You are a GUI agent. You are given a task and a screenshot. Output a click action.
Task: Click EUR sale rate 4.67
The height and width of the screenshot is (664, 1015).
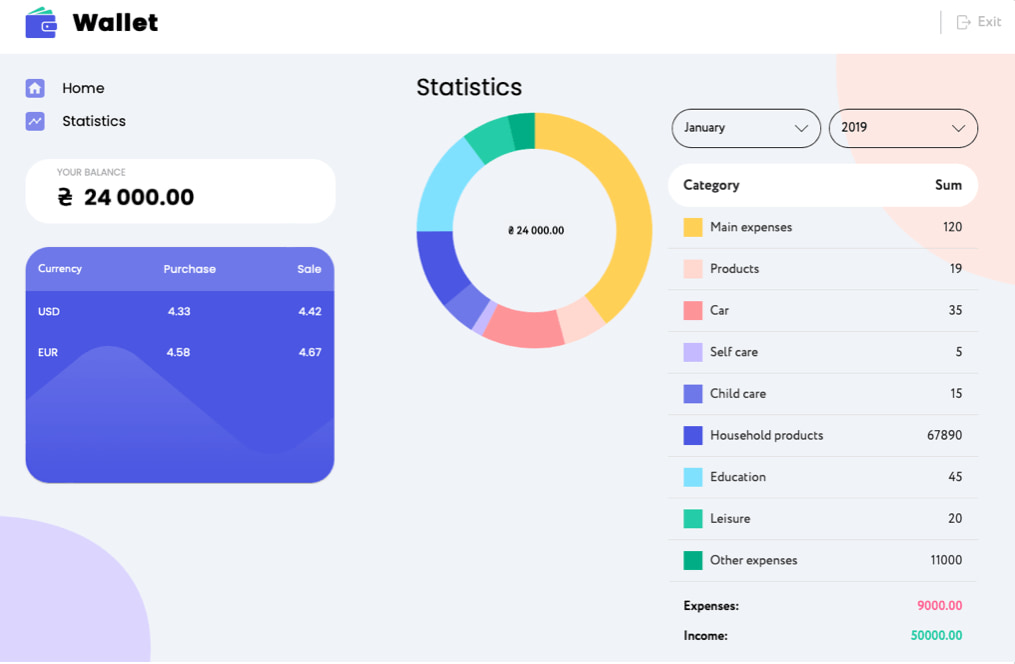point(309,353)
